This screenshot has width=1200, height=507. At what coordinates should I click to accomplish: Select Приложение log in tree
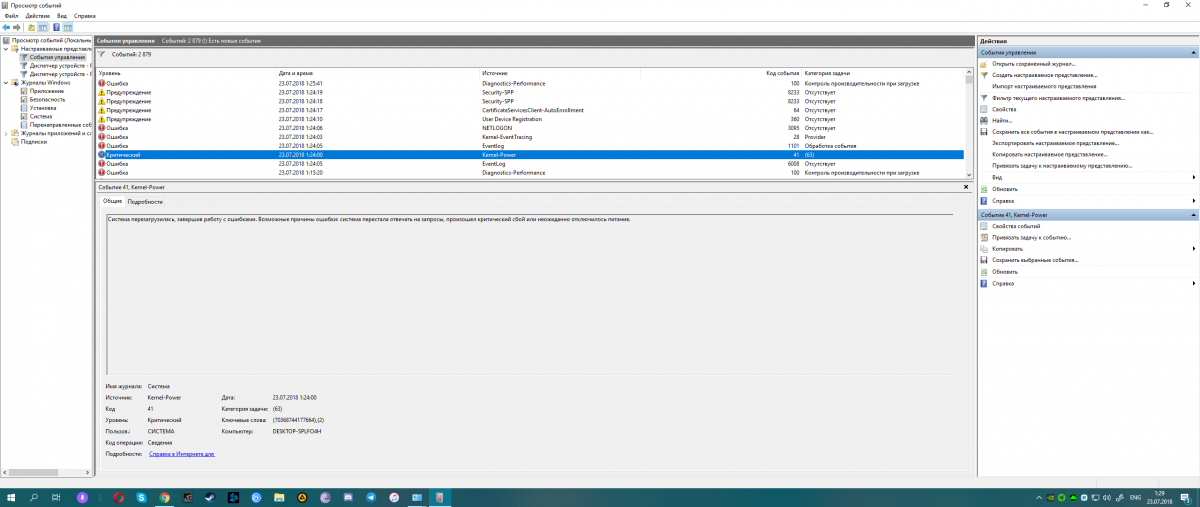point(46,90)
